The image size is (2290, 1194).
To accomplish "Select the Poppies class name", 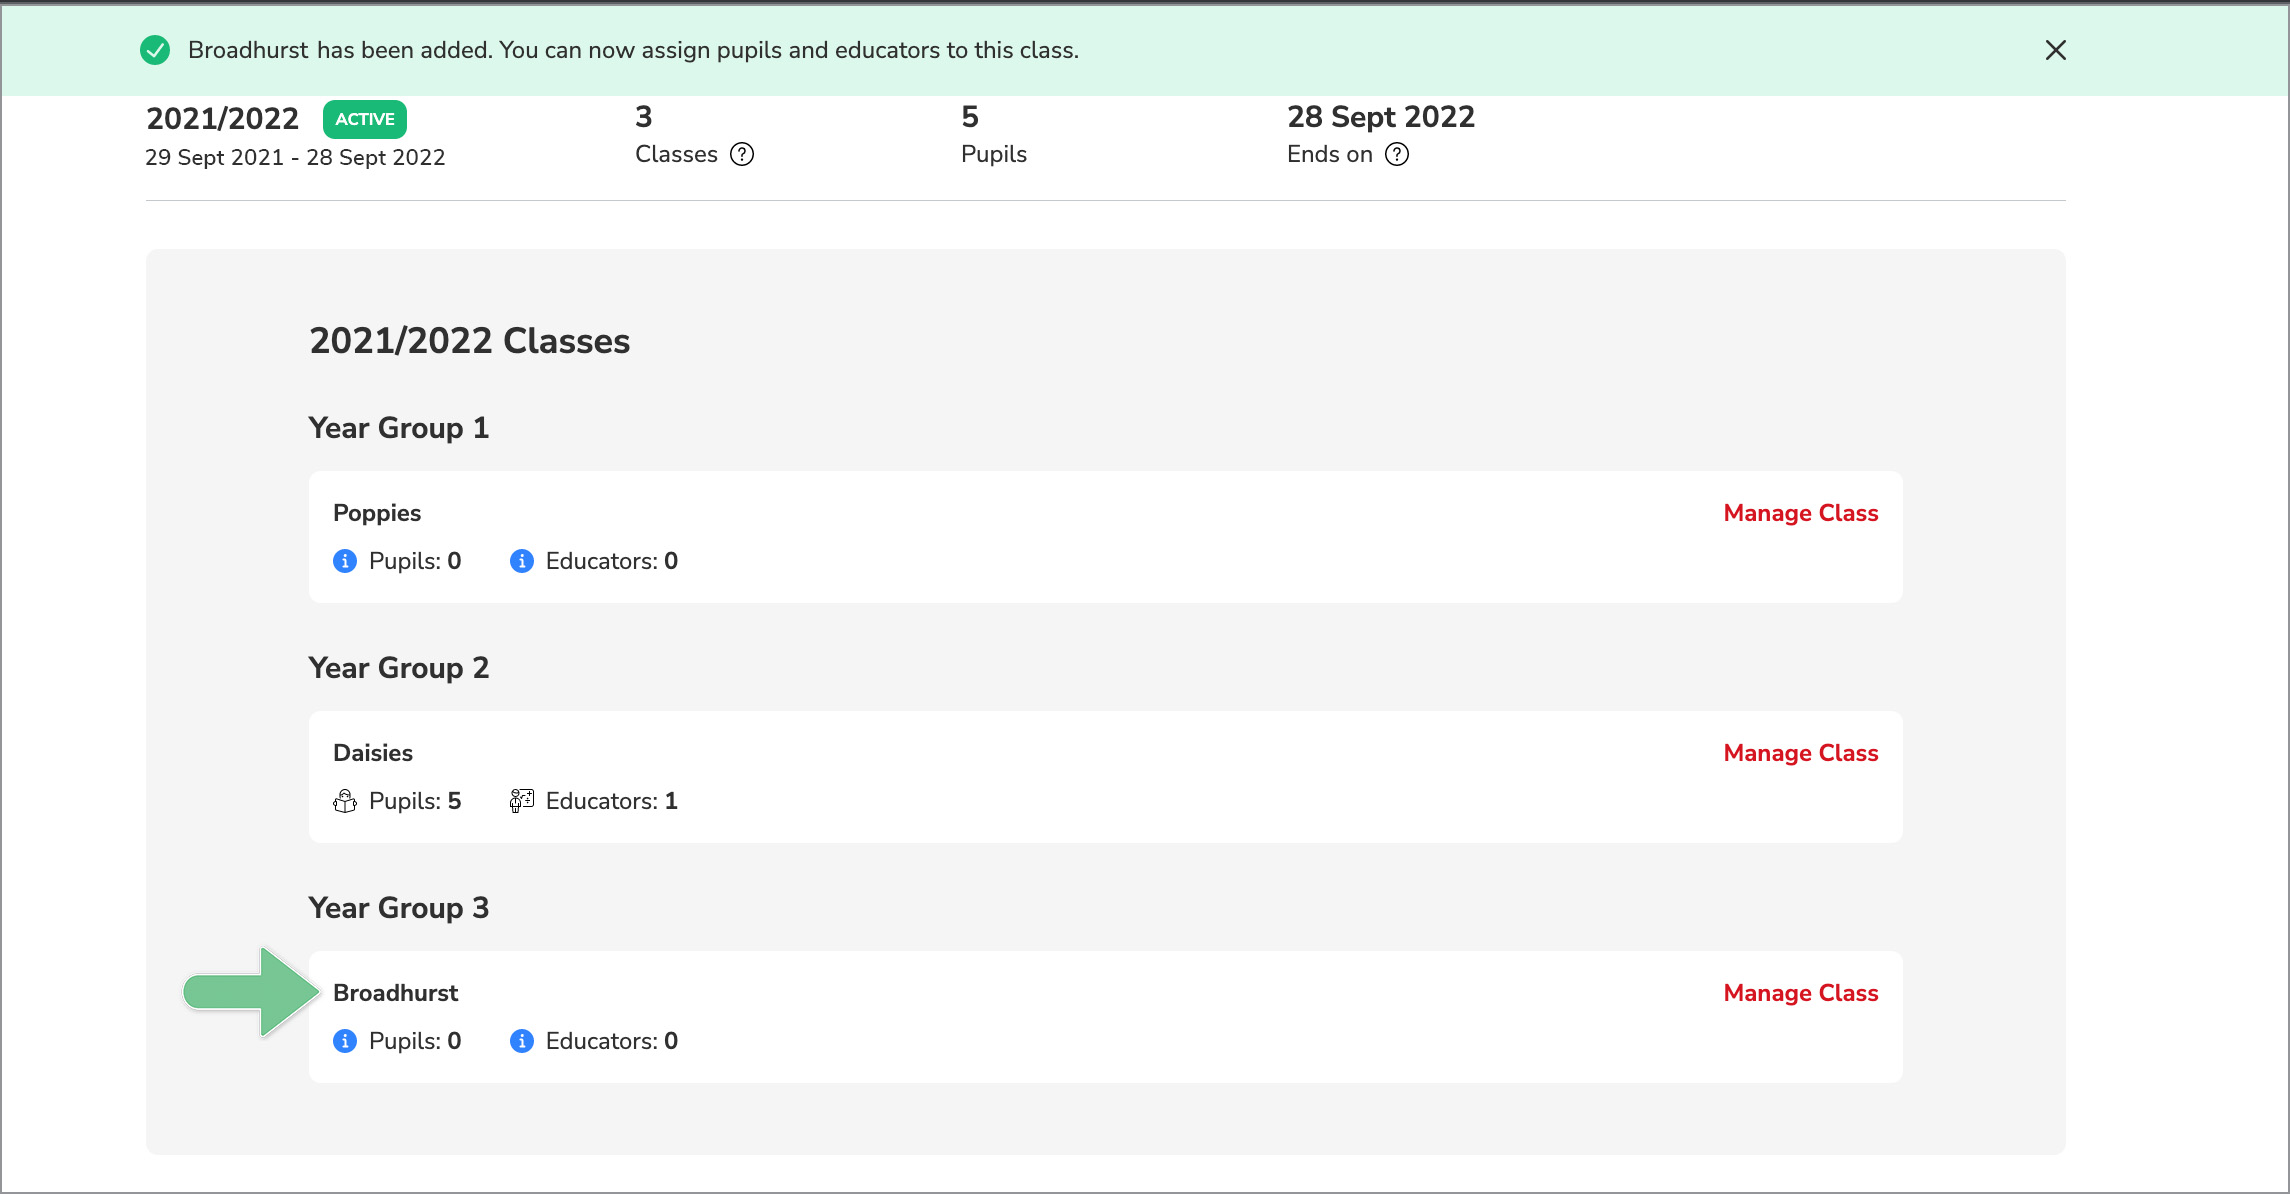I will pos(377,513).
